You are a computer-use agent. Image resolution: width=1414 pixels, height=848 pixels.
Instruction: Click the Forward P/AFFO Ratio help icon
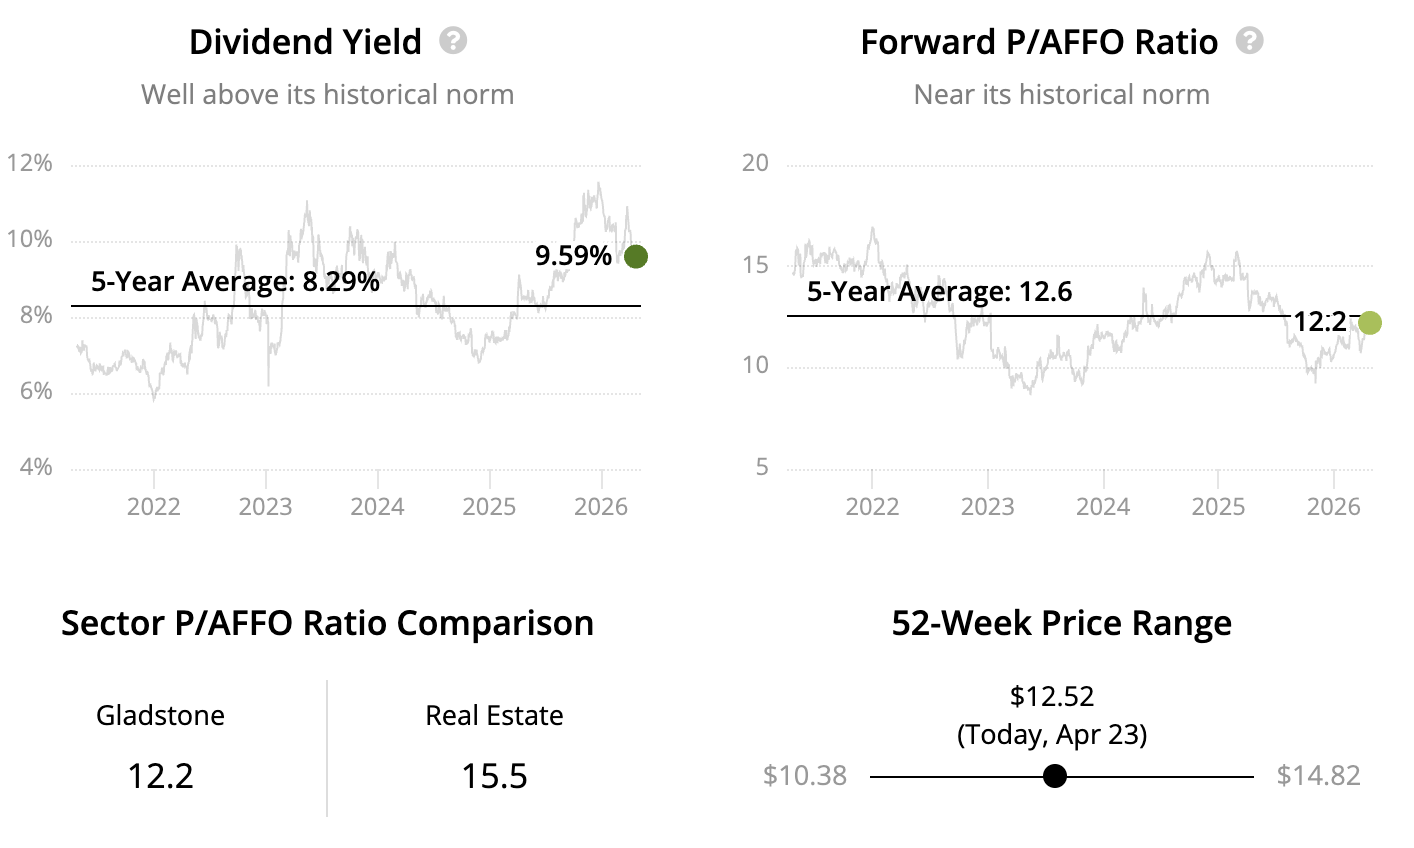click(1250, 41)
